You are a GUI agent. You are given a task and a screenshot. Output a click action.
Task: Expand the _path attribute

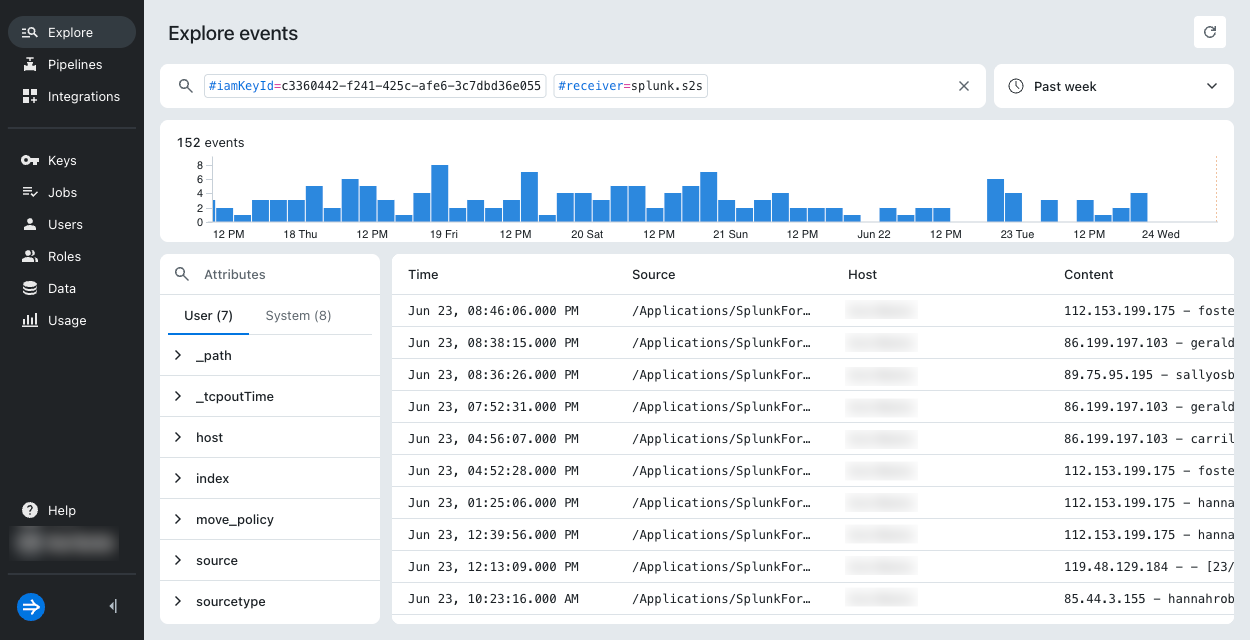[270, 355]
